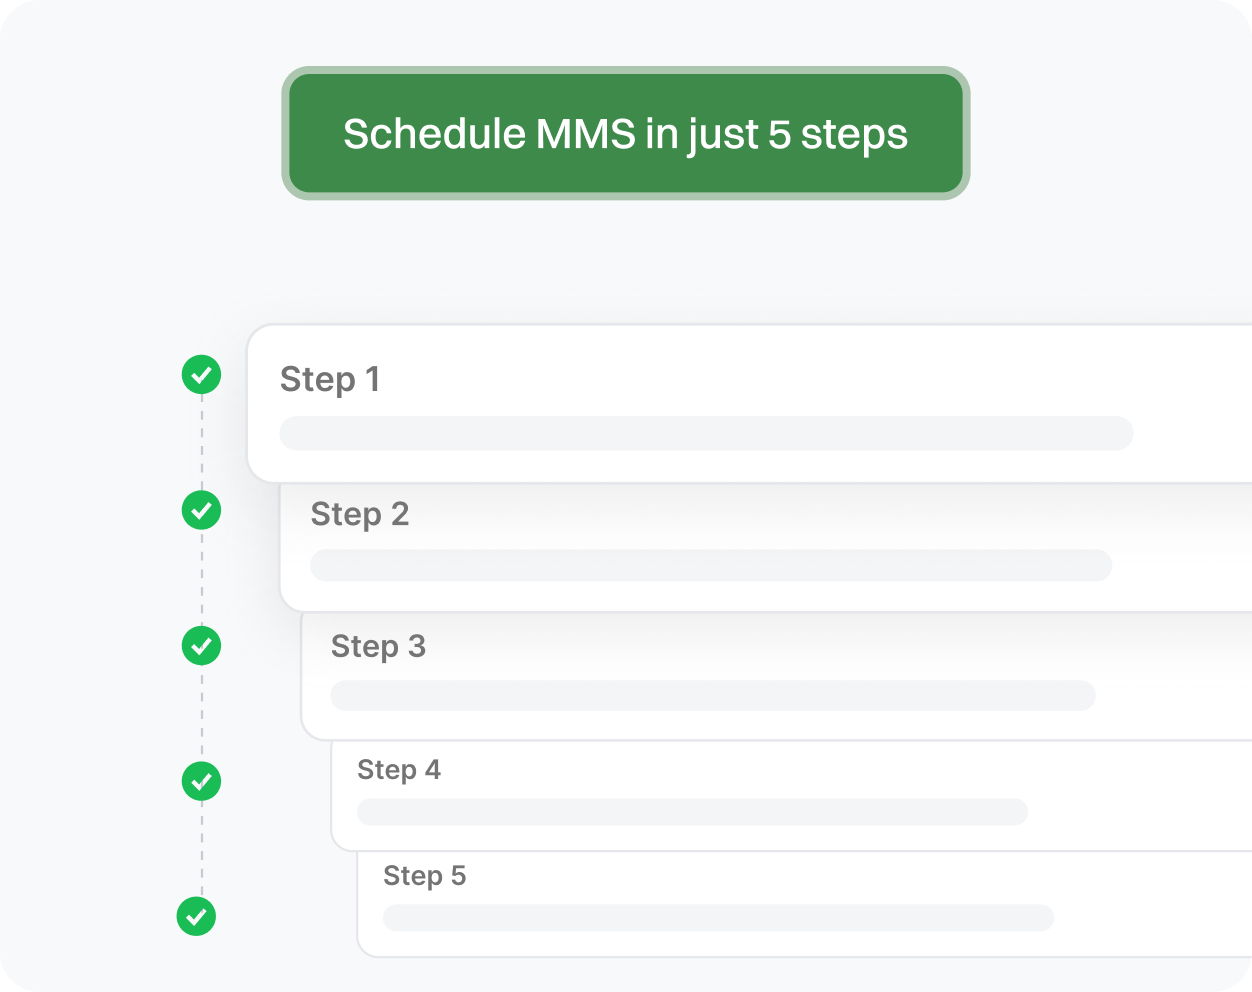The width and height of the screenshot is (1252, 992).
Task: Select the Step 3 heading text
Action: (378, 647)
